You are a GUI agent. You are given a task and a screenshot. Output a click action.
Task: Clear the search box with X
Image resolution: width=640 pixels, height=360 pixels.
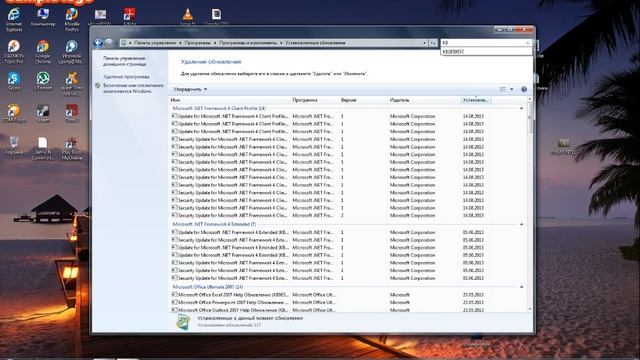click(x=527, y=43)
